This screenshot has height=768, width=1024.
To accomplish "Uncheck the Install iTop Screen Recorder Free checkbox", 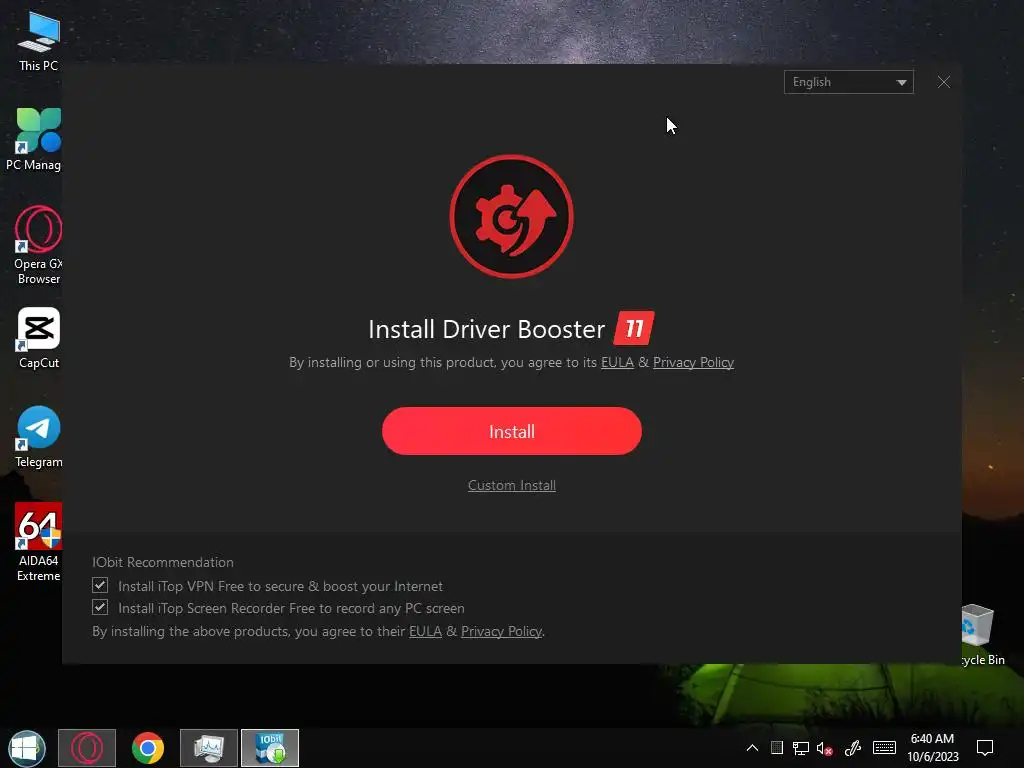I will click(x=100, y=607).
